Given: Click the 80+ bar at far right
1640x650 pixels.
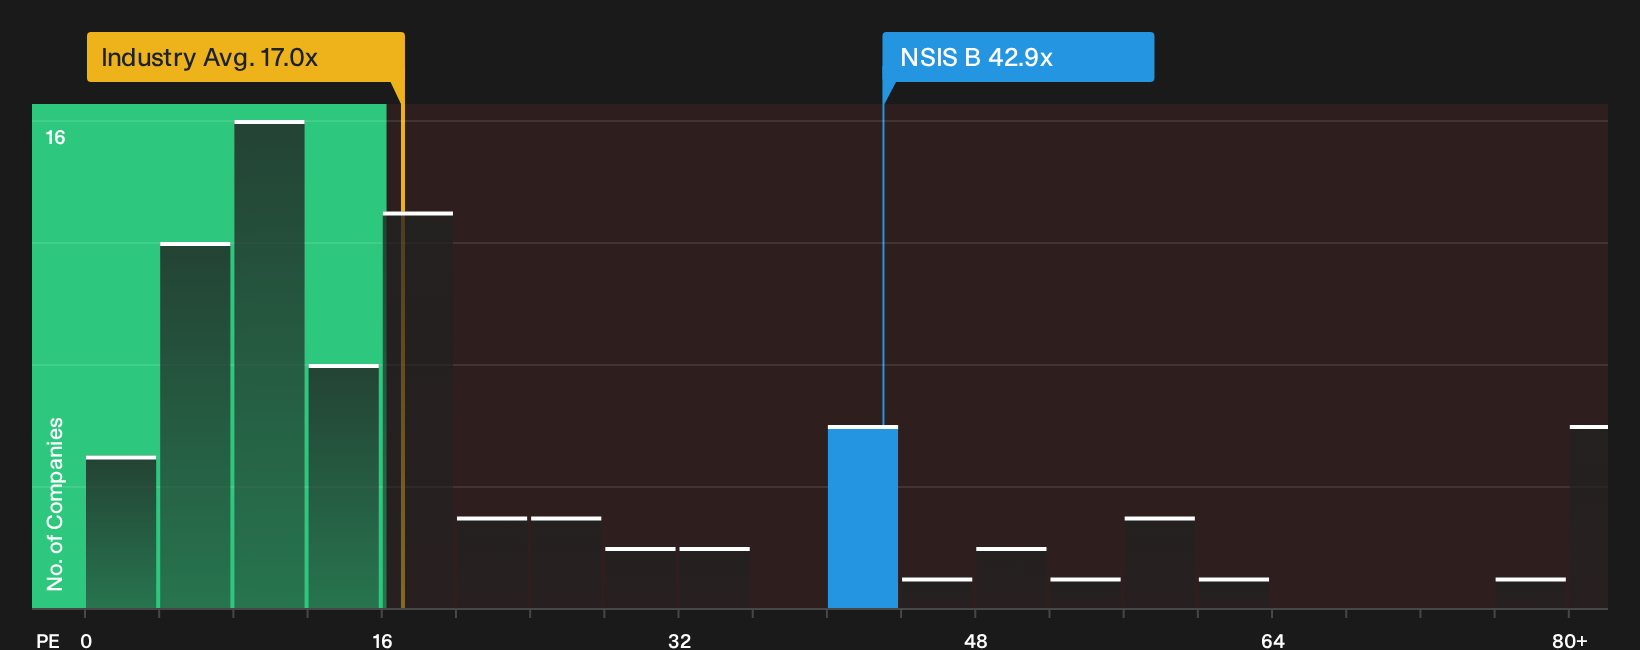Looking at the screenshot, I should tap(1589, 517).
